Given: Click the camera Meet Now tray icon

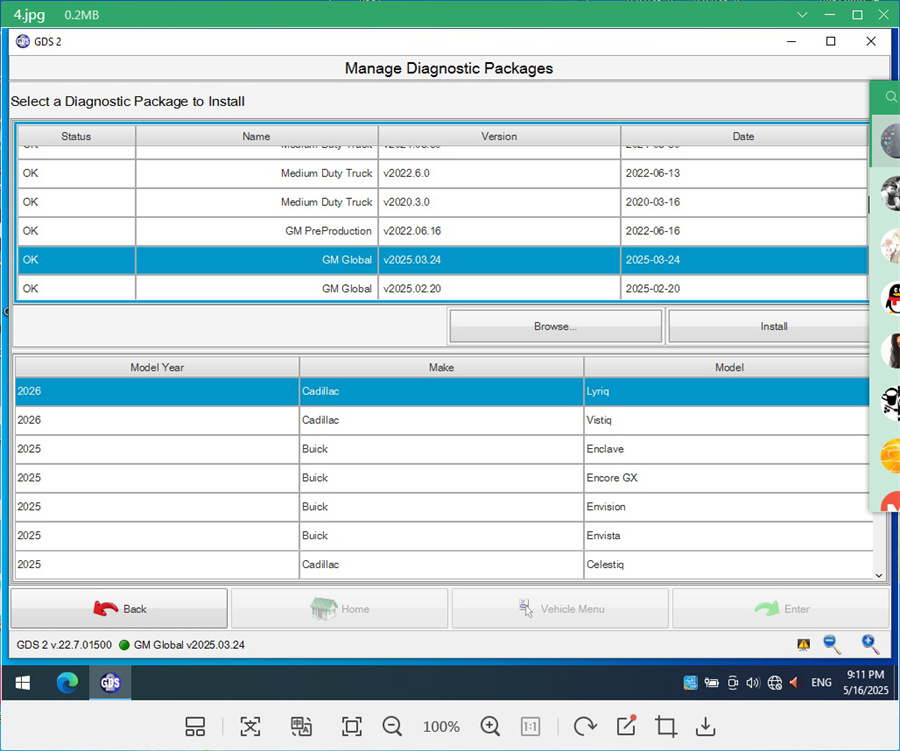Looking at the screenshot, I should (x=733, y=683).
